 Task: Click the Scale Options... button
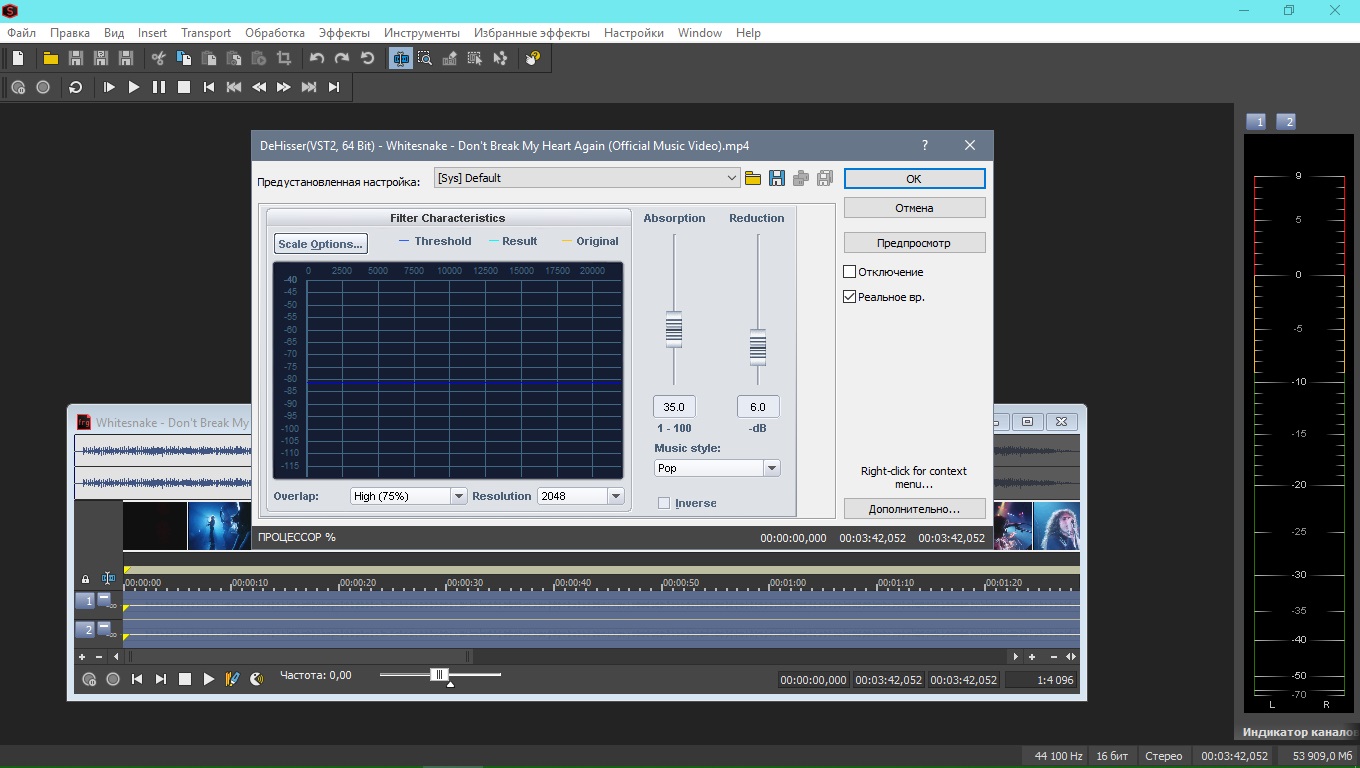tap(320, 244)
